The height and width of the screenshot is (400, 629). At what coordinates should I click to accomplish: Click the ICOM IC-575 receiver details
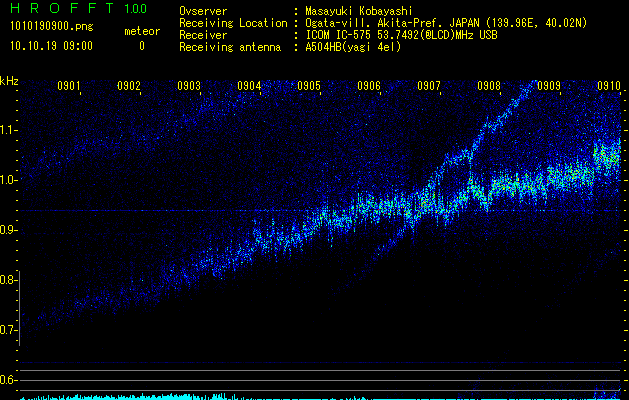pyautogui.click(x=401, y=35)
